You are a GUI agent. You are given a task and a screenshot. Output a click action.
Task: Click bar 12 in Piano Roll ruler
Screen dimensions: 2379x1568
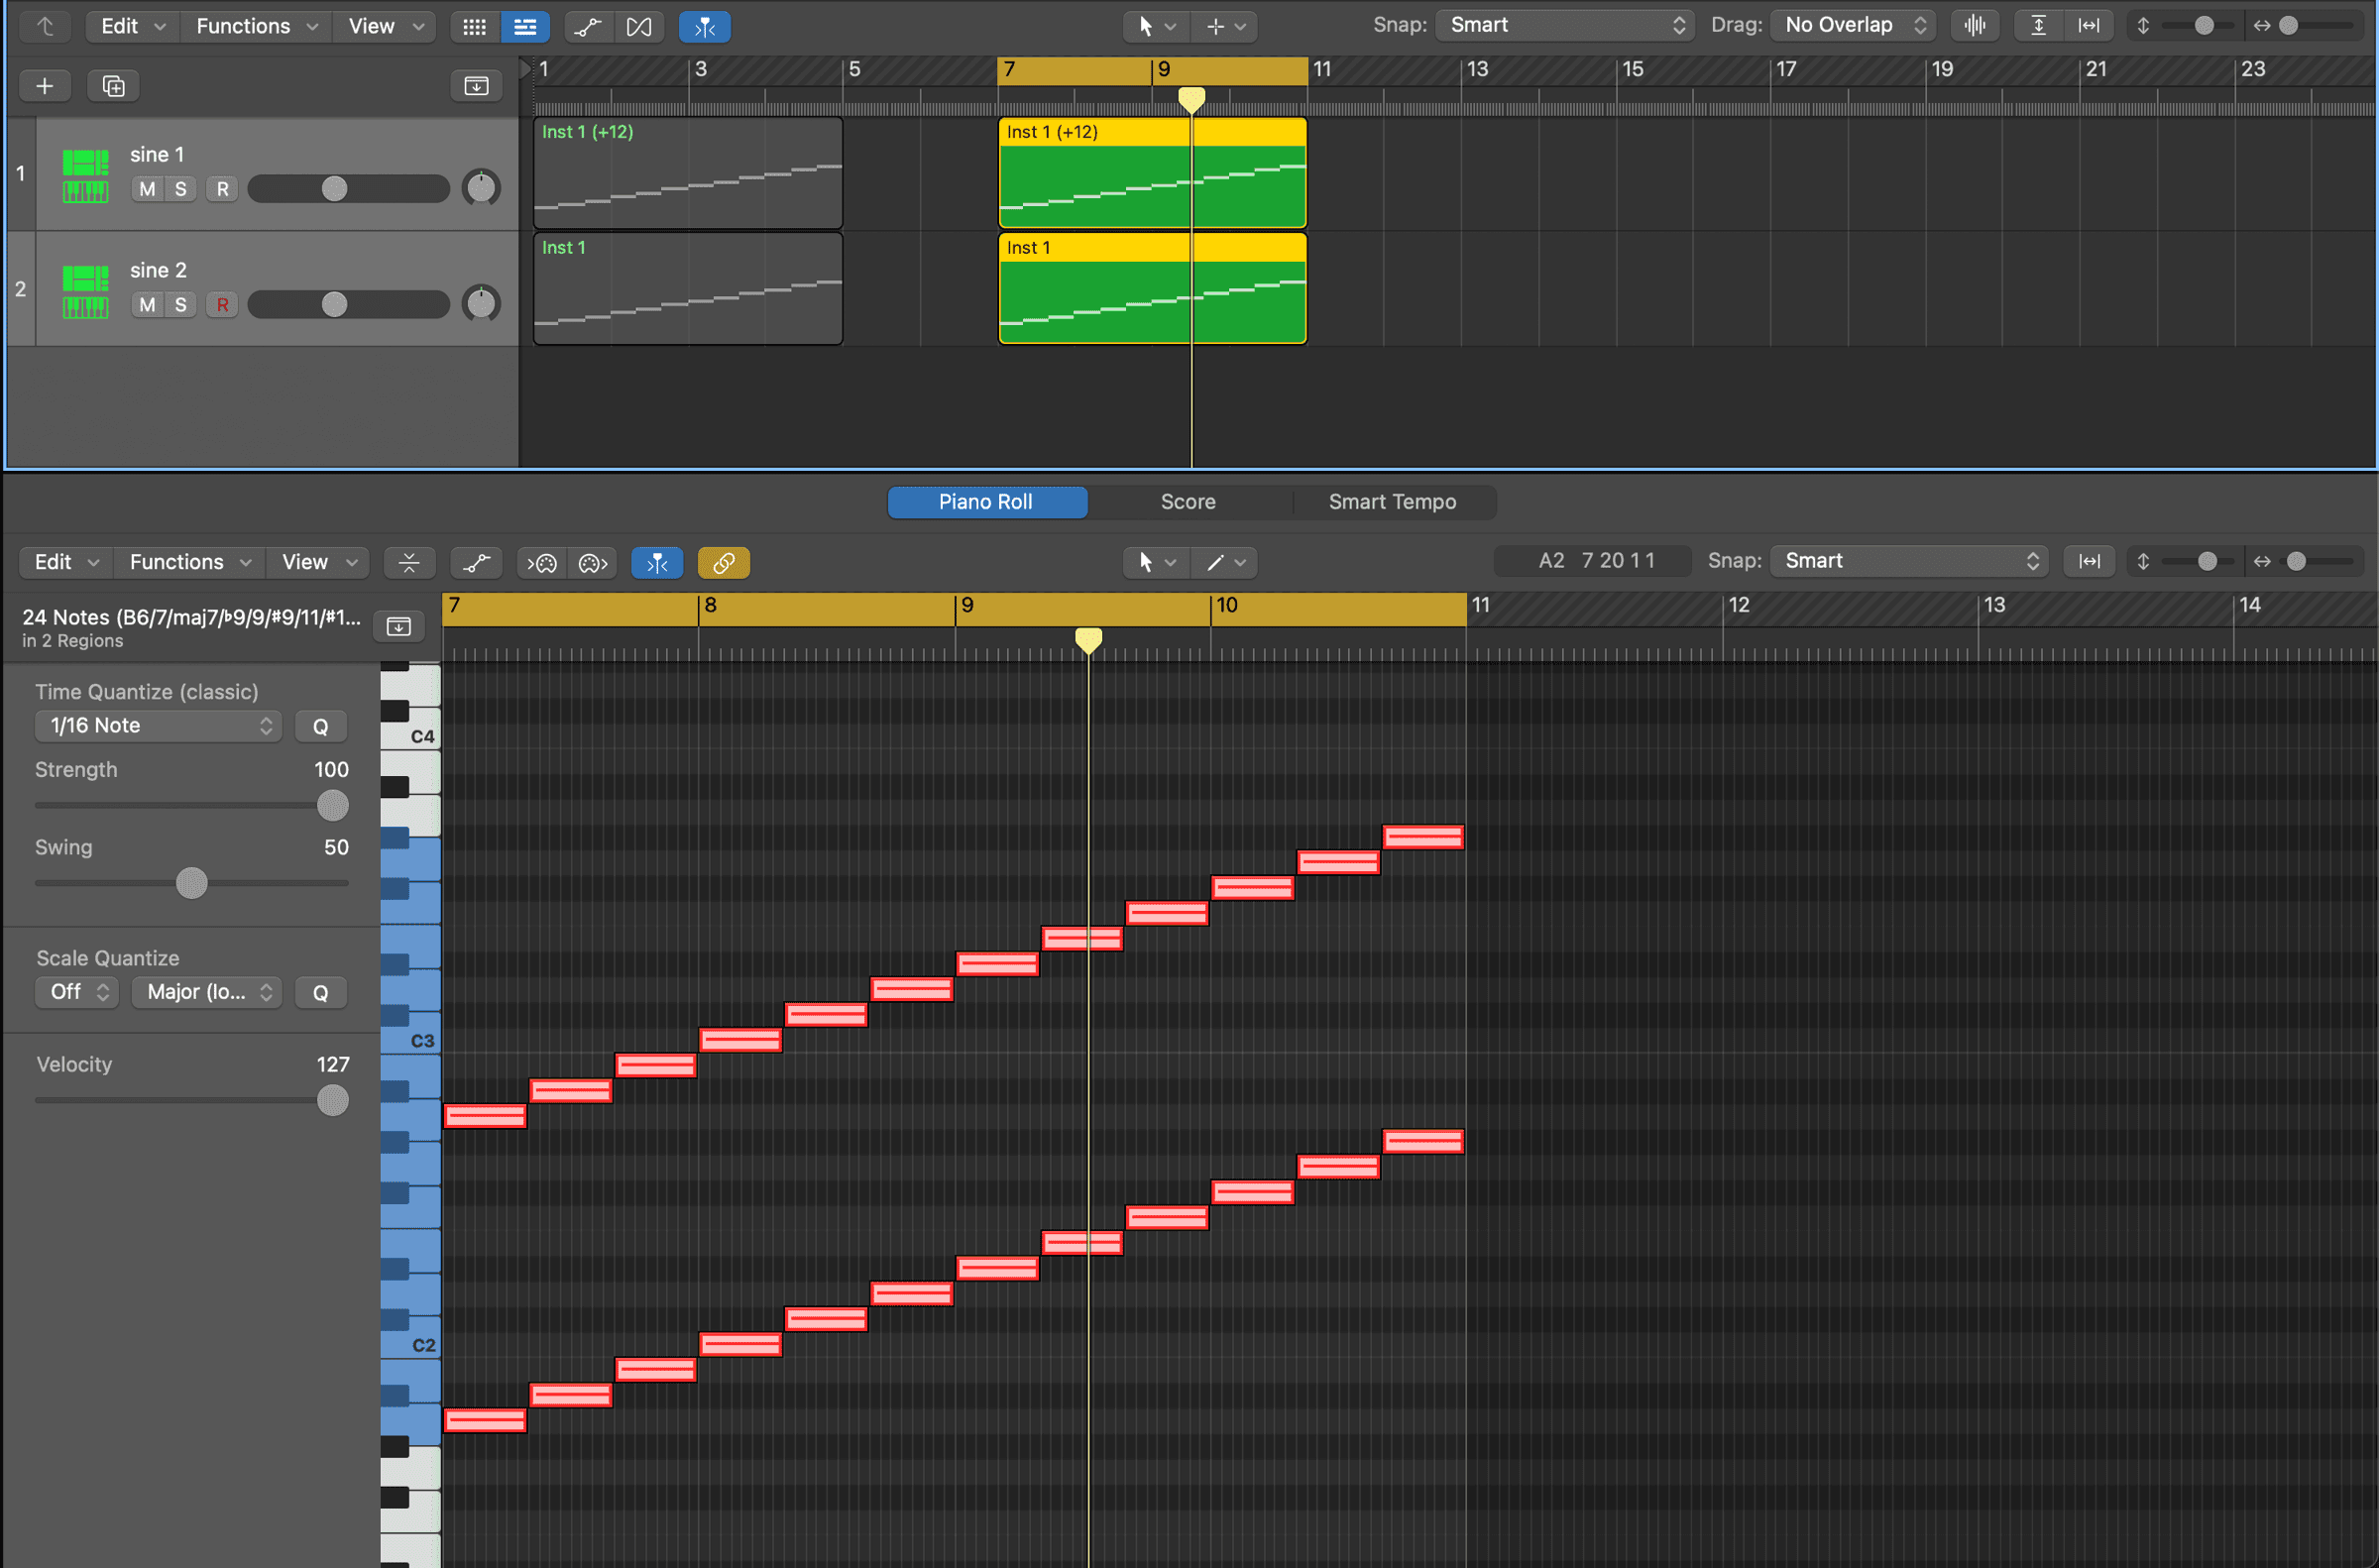pyautogui.click(x=1739, y=605)
